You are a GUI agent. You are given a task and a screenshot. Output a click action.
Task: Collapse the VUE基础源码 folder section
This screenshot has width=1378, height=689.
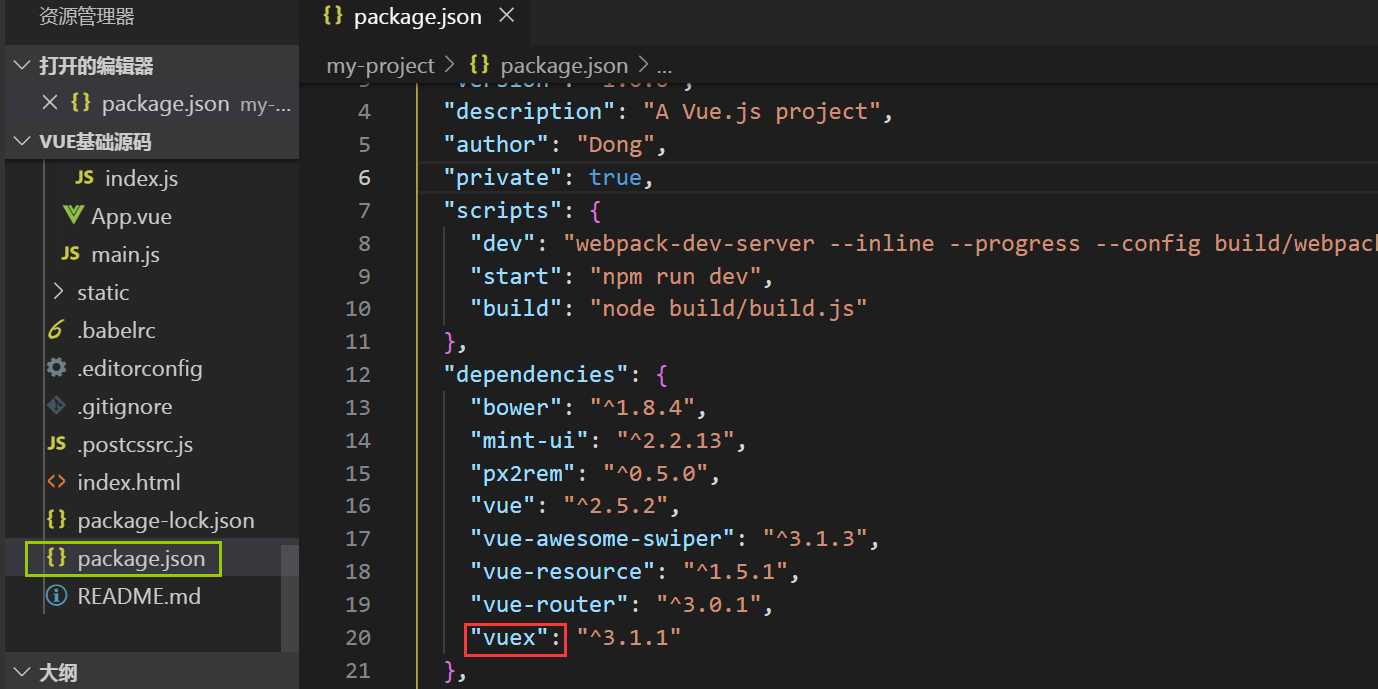point(22,142)
